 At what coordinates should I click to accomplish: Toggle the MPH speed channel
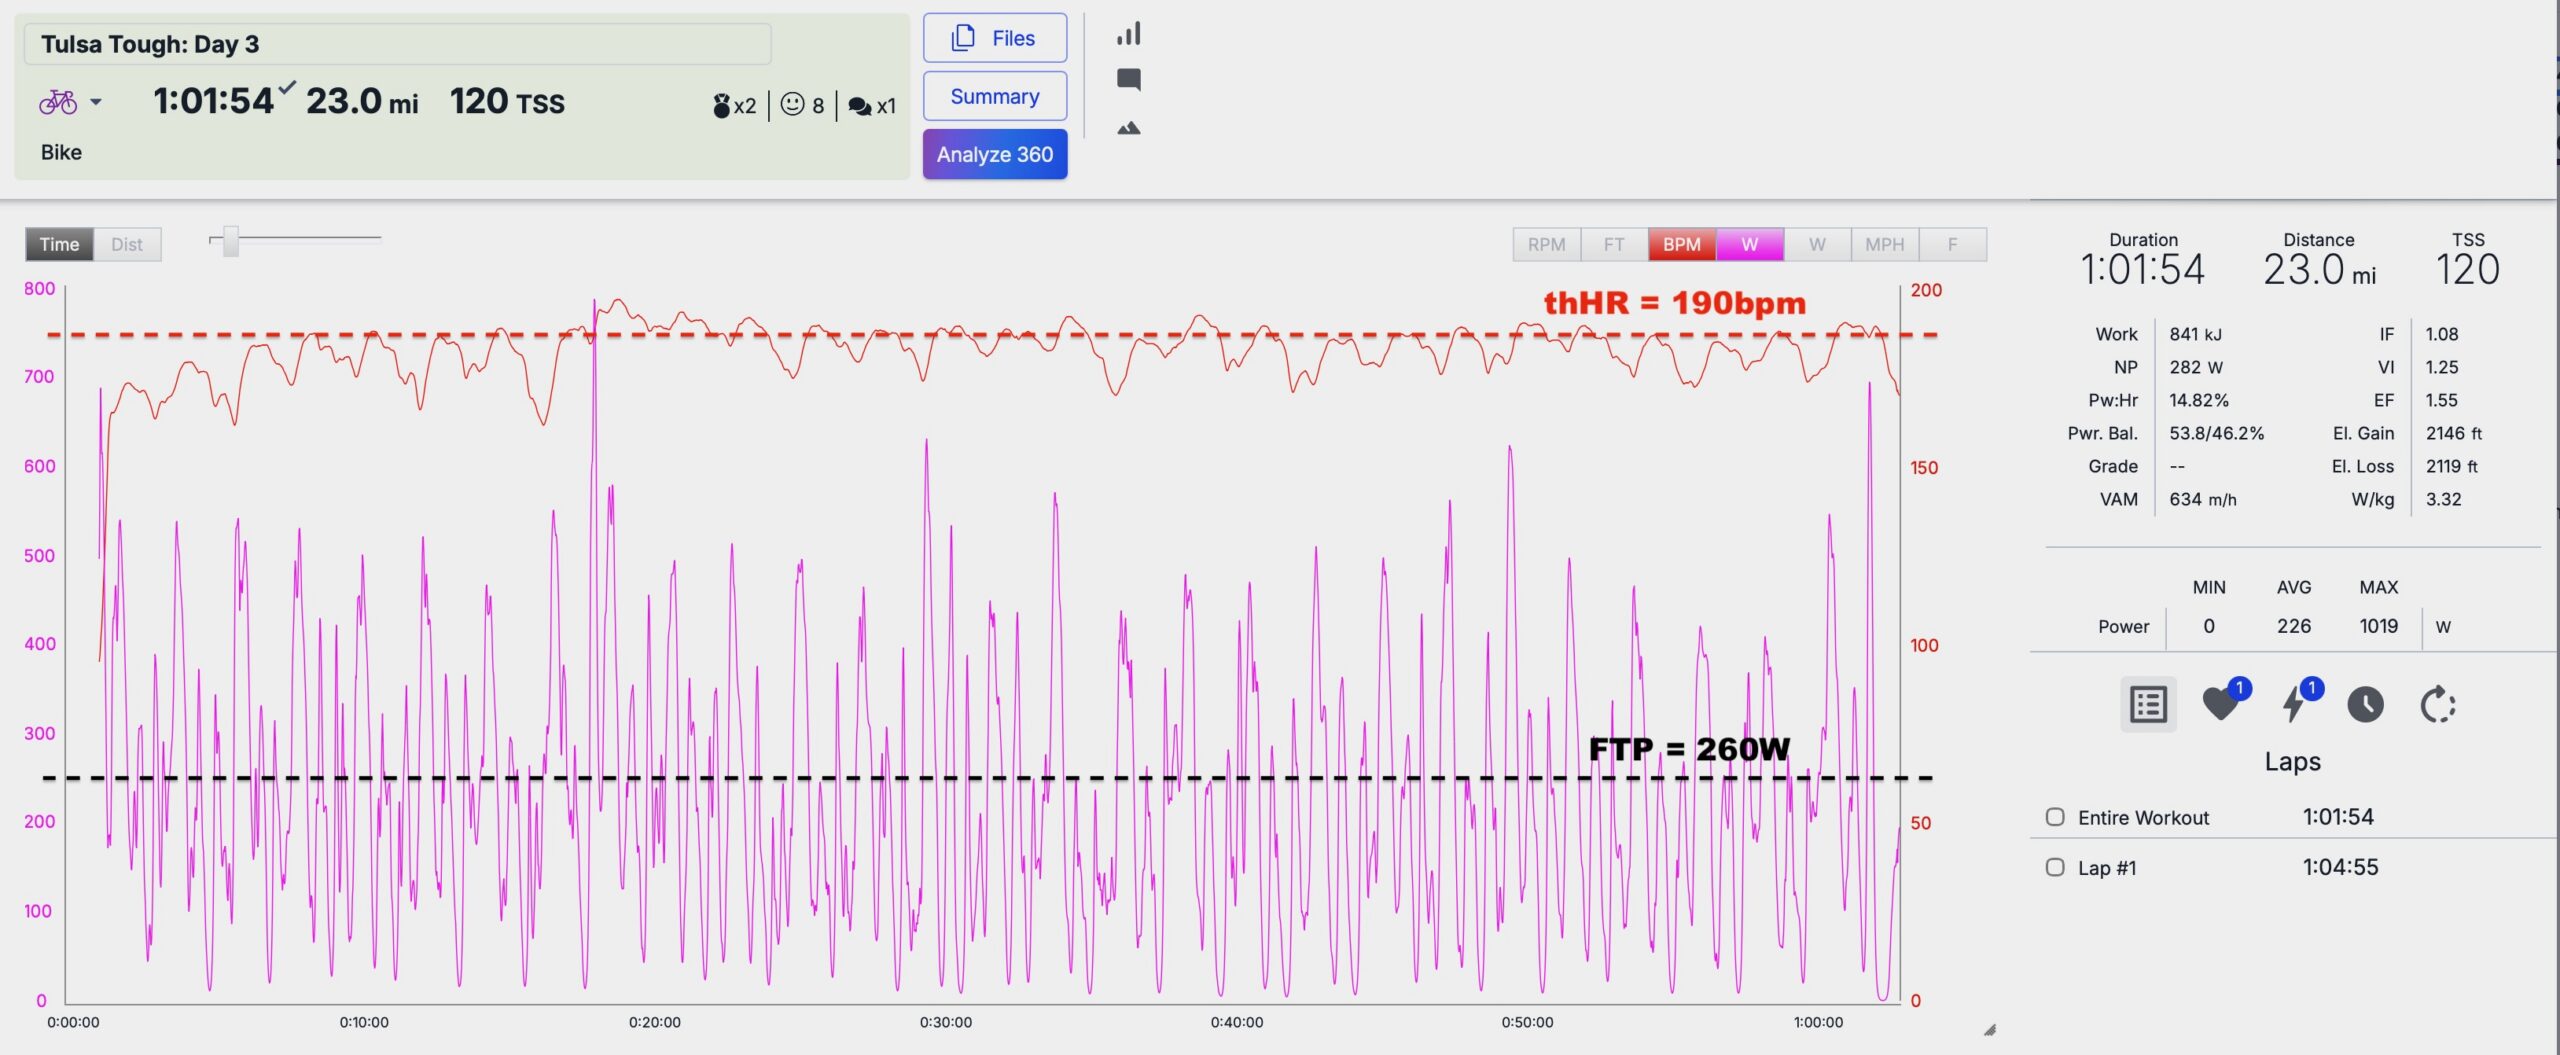(1885, 244)
